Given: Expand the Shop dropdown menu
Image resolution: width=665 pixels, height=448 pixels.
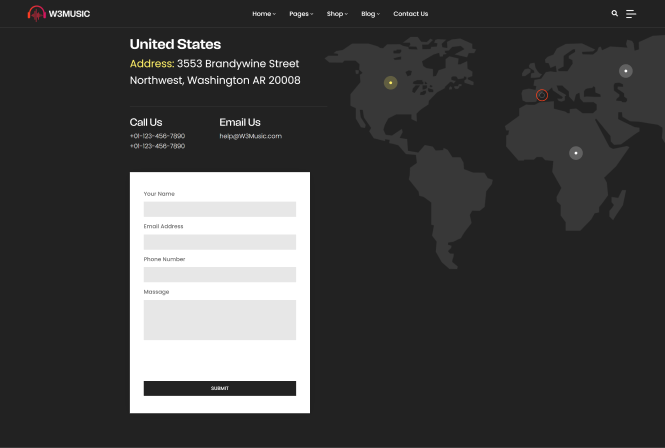Looking at the screenshot, I should 337,14.
